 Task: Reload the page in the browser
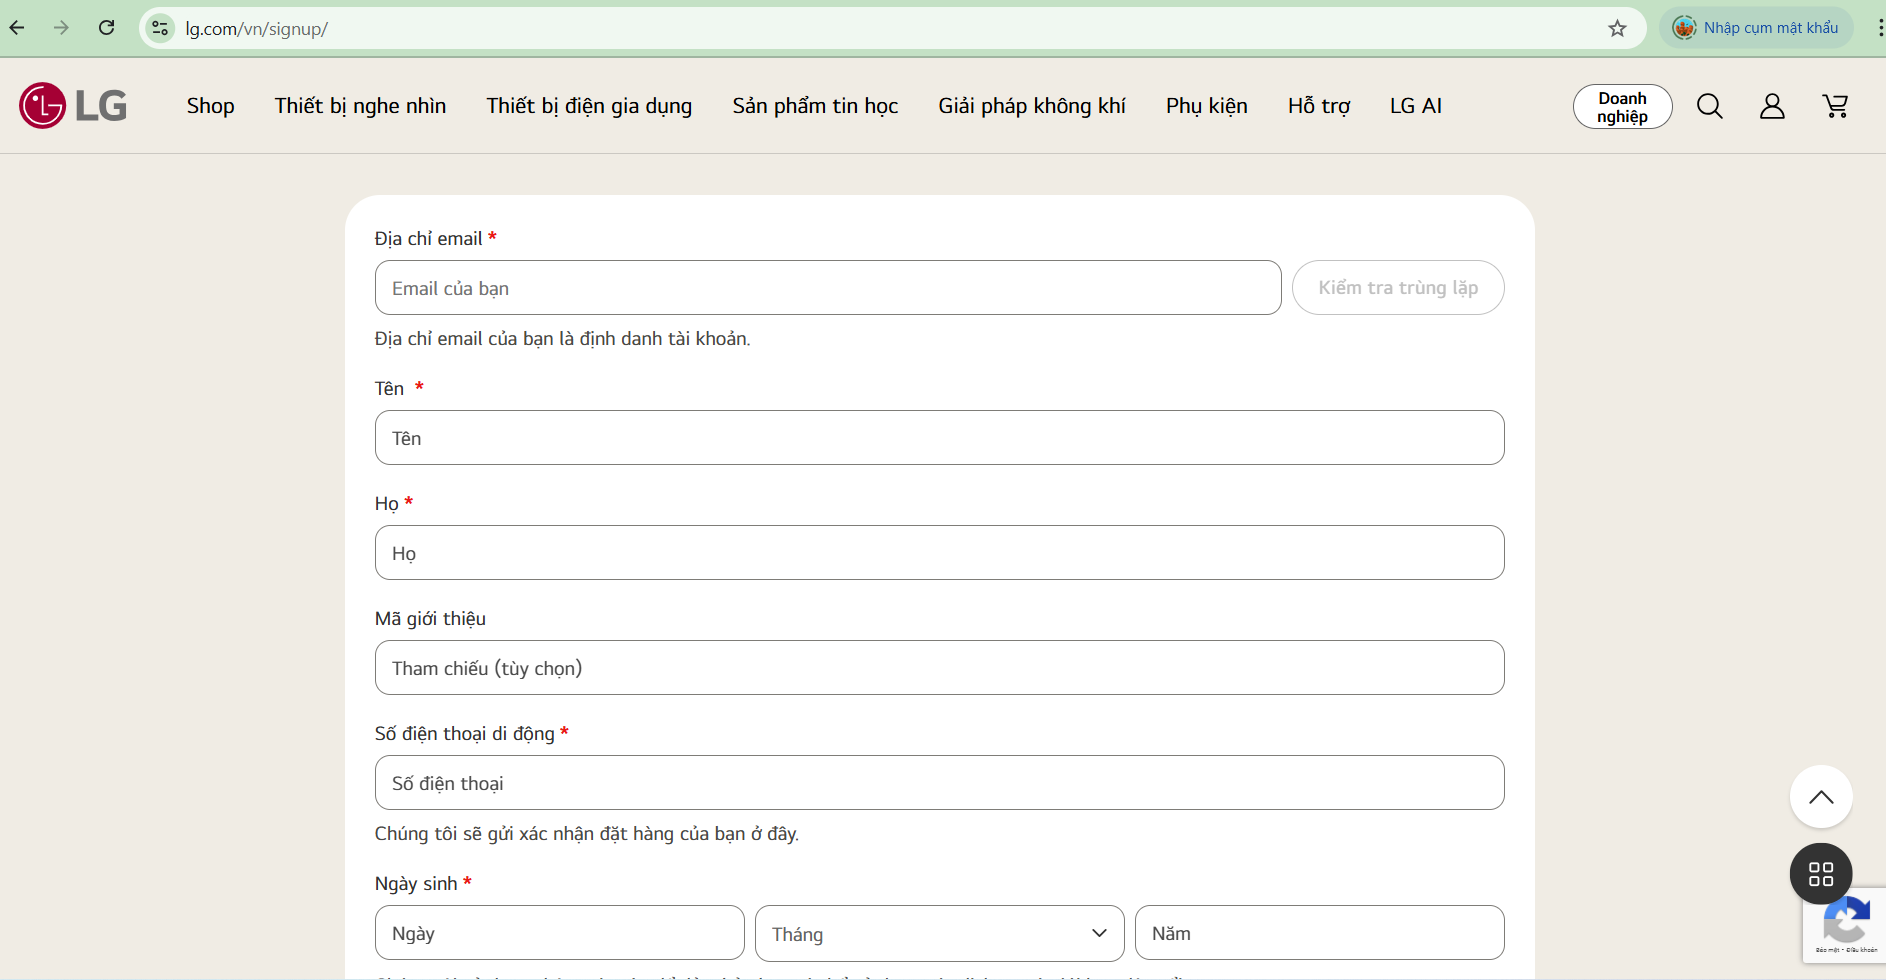coord(107,28)
